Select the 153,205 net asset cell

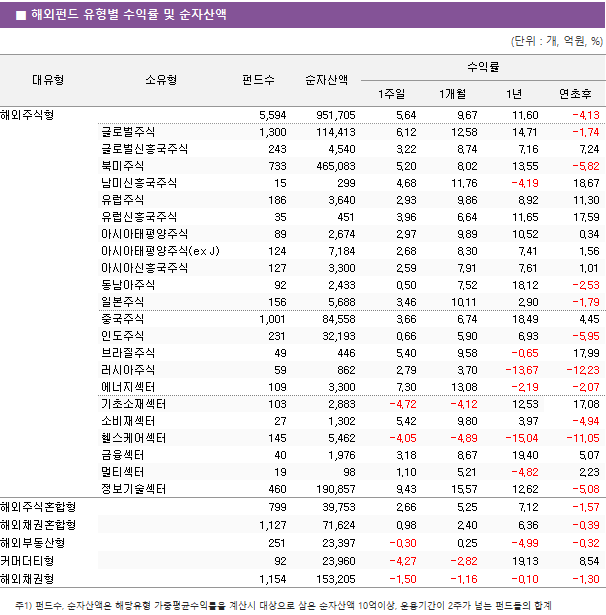pyautogui.click(x=336, y=579)
